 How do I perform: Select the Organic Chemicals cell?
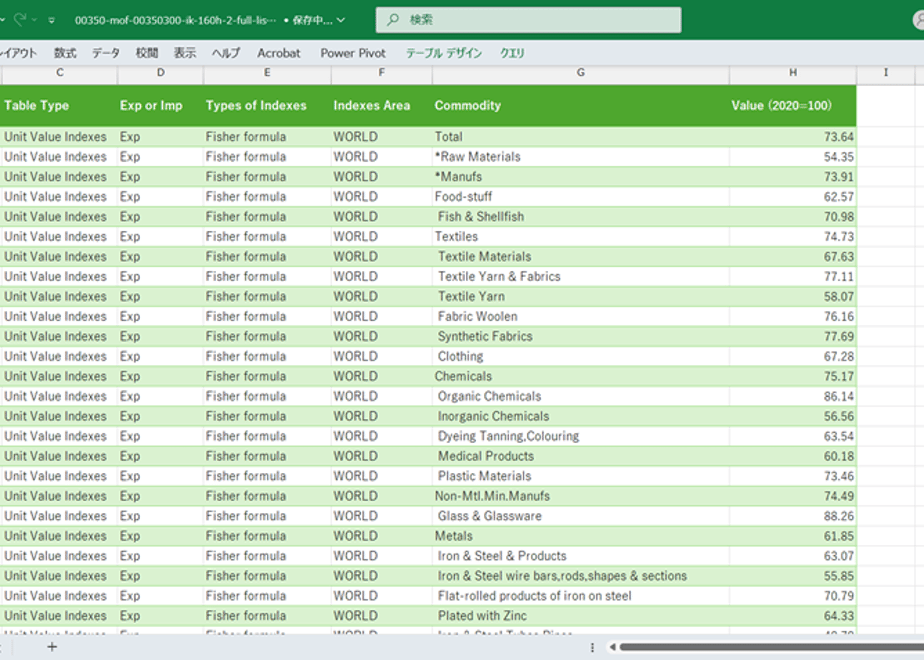pyautogui.click(x=580, y=397)
